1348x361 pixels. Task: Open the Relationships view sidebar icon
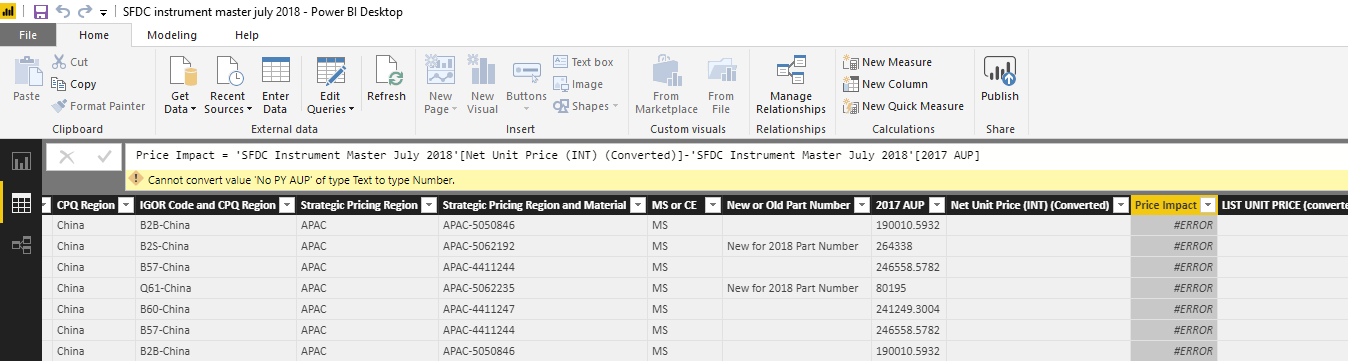tap(21, 245)
